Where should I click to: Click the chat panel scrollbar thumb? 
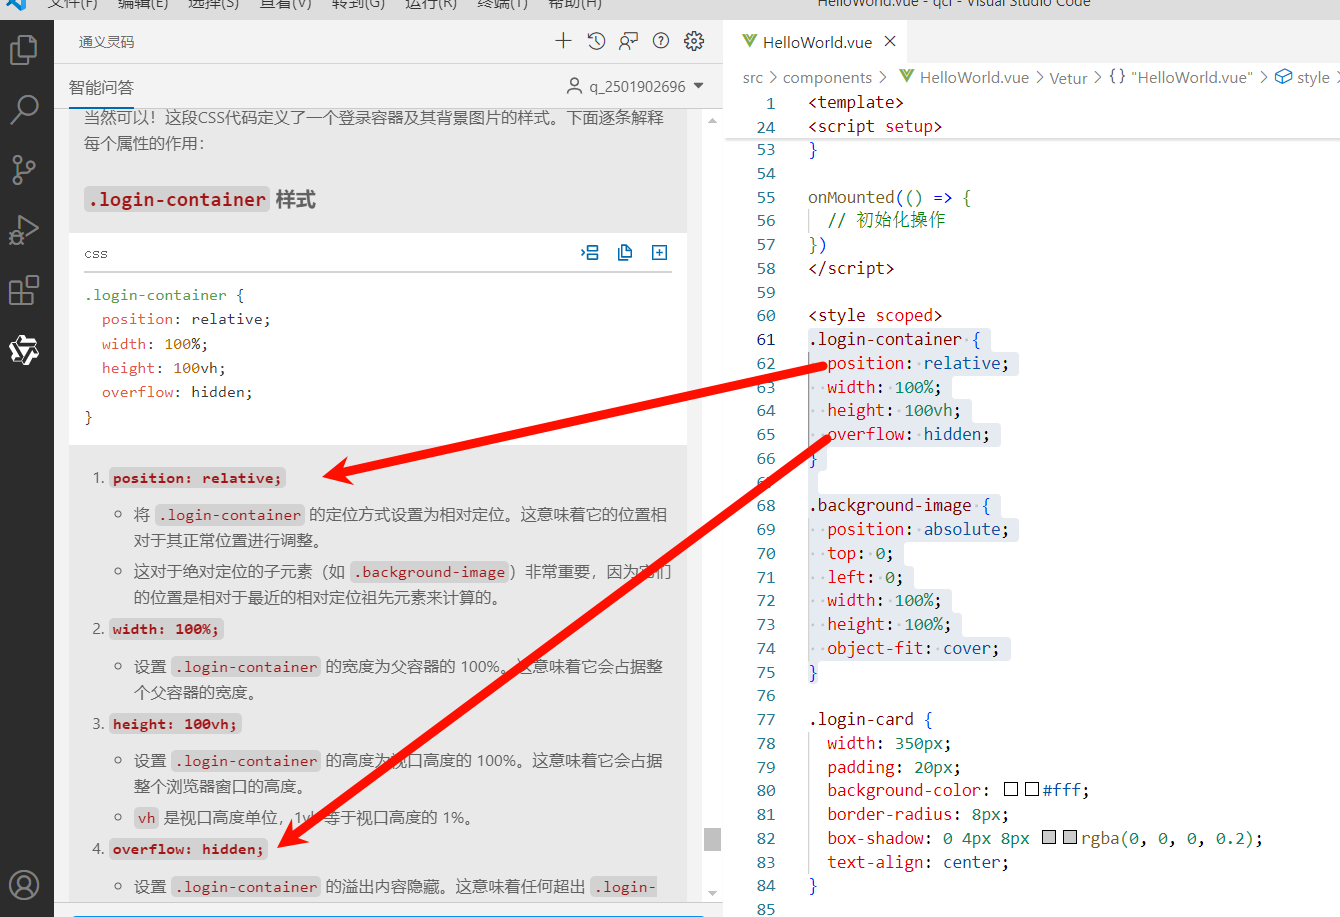point(712,839)
